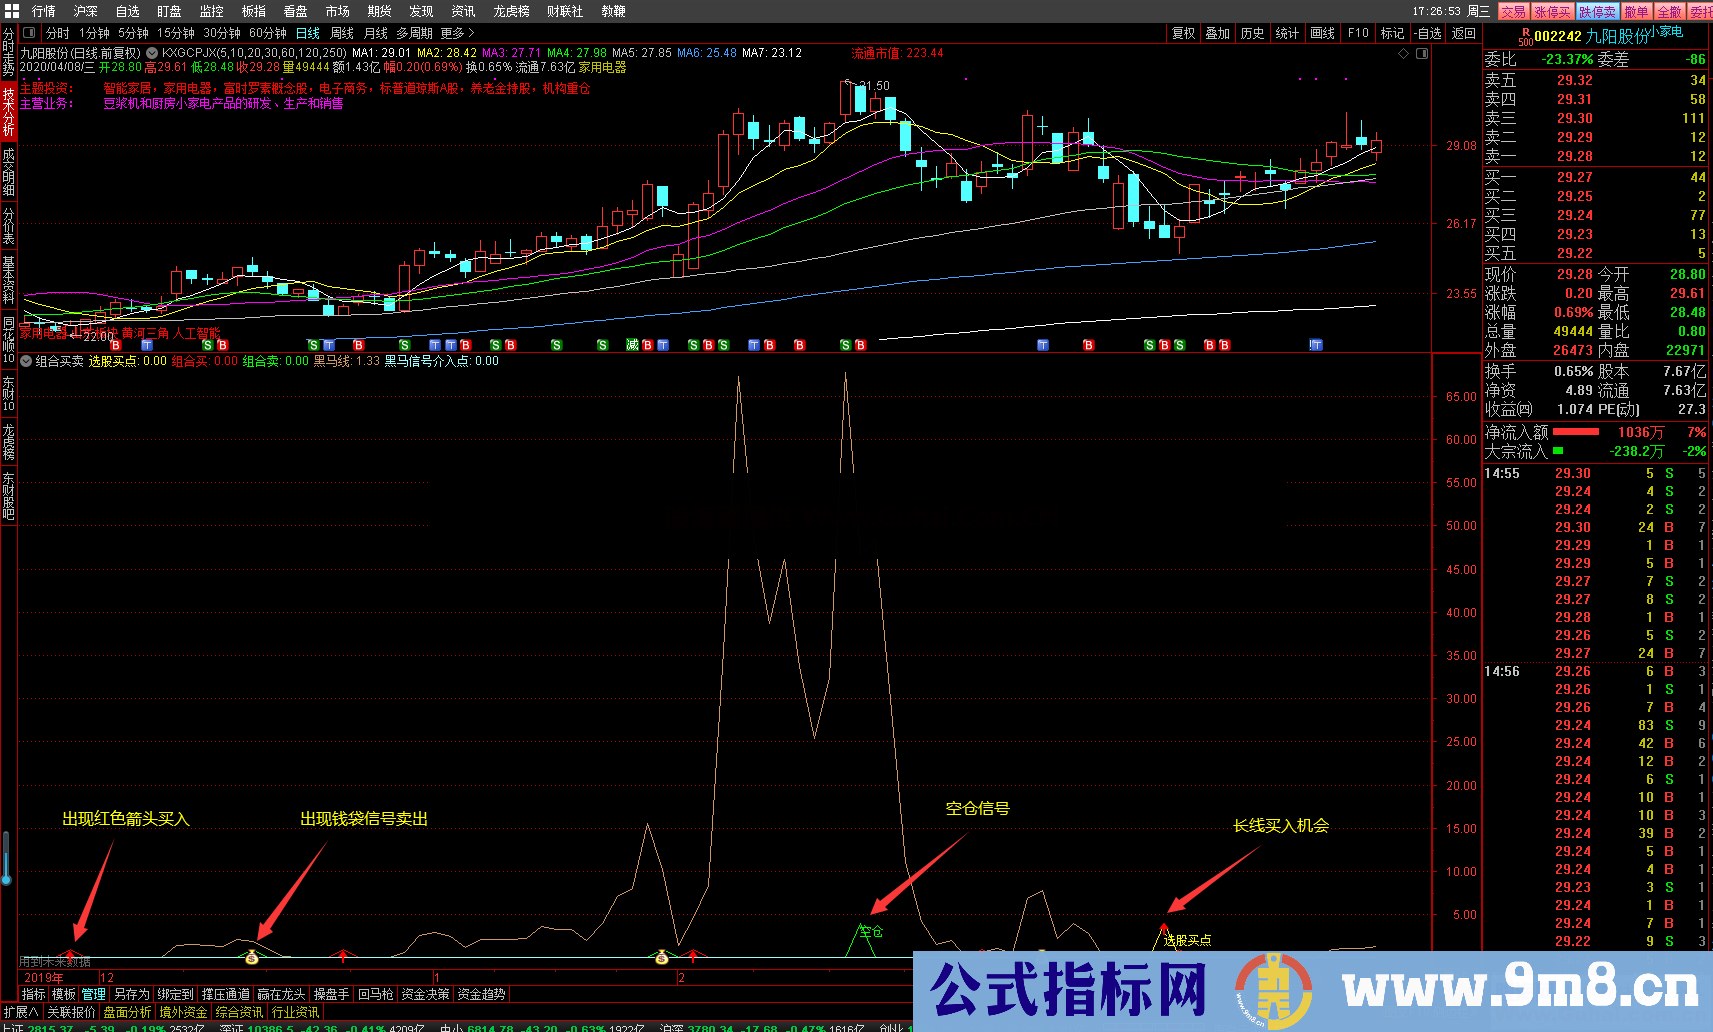Click the settings icon beside 组合买卖 indicator
This screenshot has width=1713, height=1032.
point(26,361)
